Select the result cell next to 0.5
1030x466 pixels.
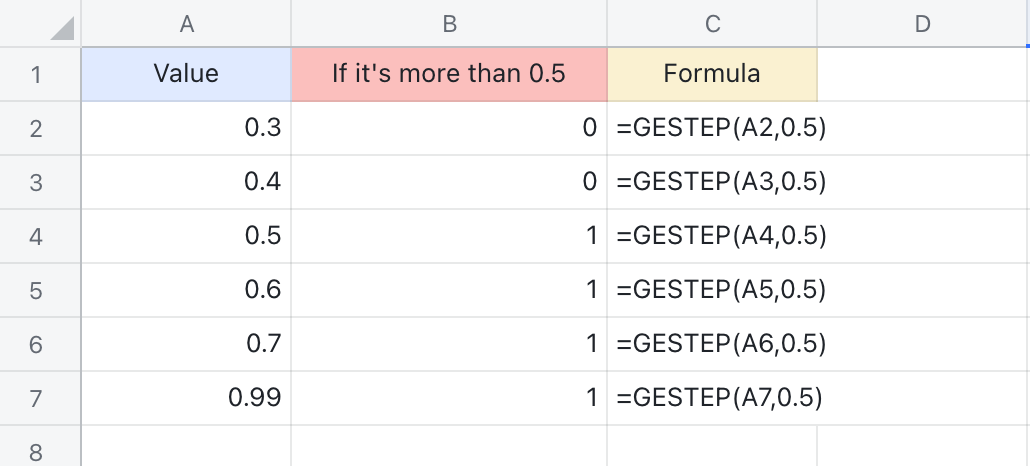click(x=449, y=236)
